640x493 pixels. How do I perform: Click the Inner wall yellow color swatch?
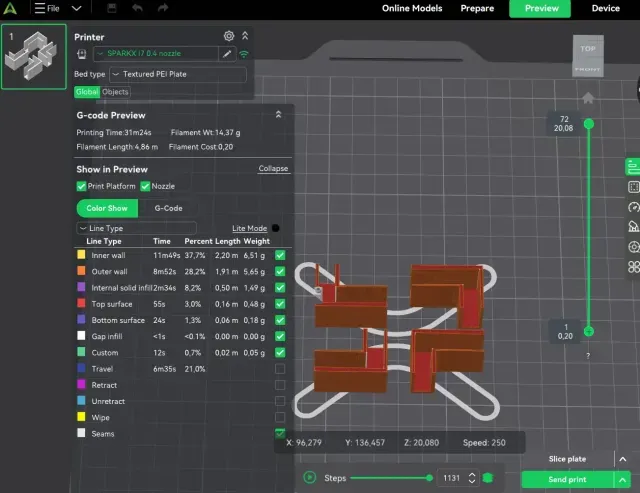point(81,255)
